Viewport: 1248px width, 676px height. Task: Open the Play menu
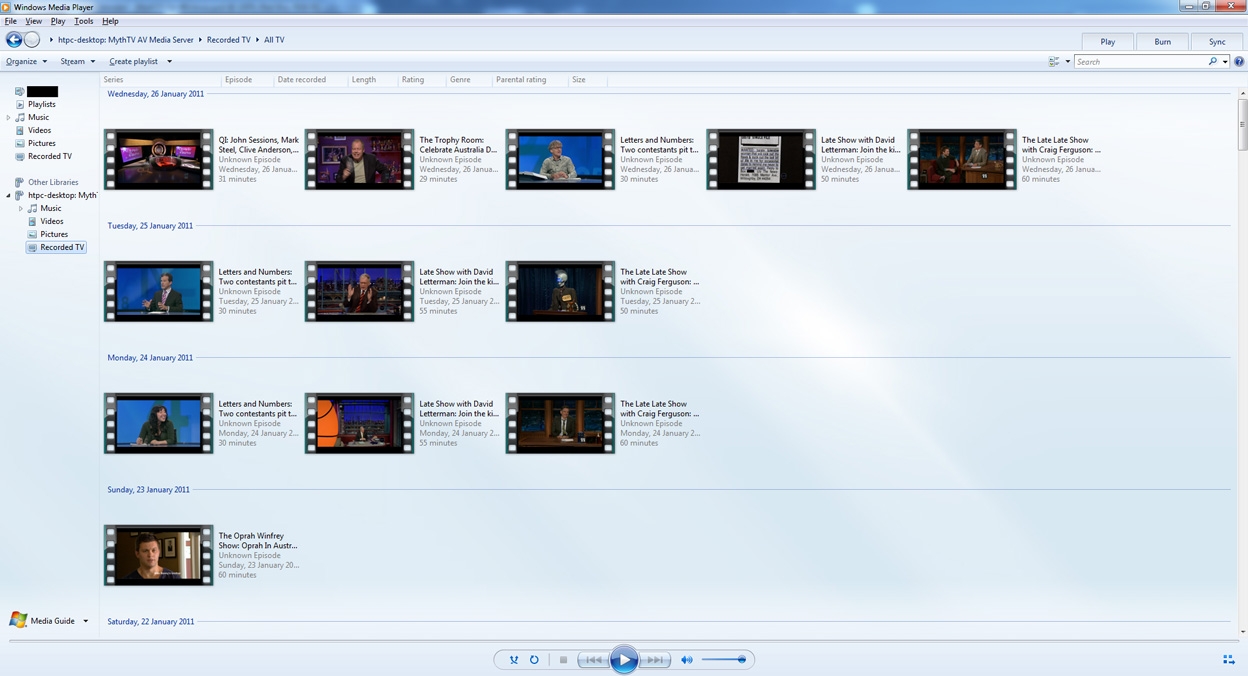(x=58, y=21)
